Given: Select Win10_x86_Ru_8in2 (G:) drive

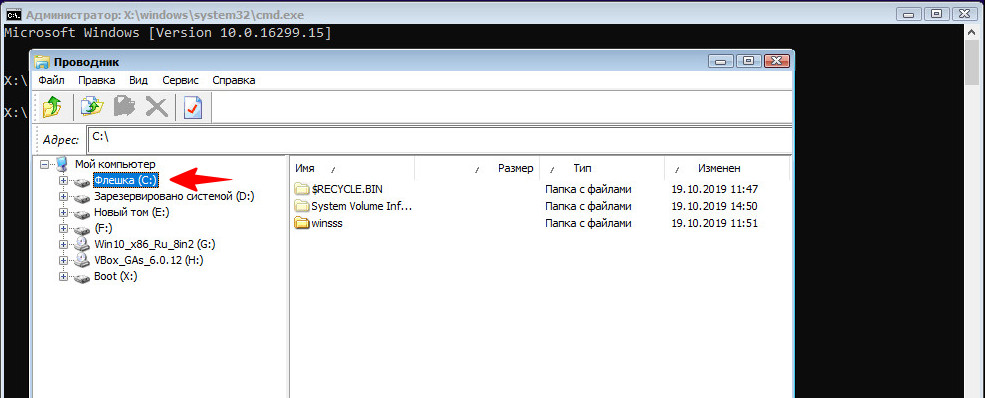Looking at the screenshot, I should click(x=155, y=244).
